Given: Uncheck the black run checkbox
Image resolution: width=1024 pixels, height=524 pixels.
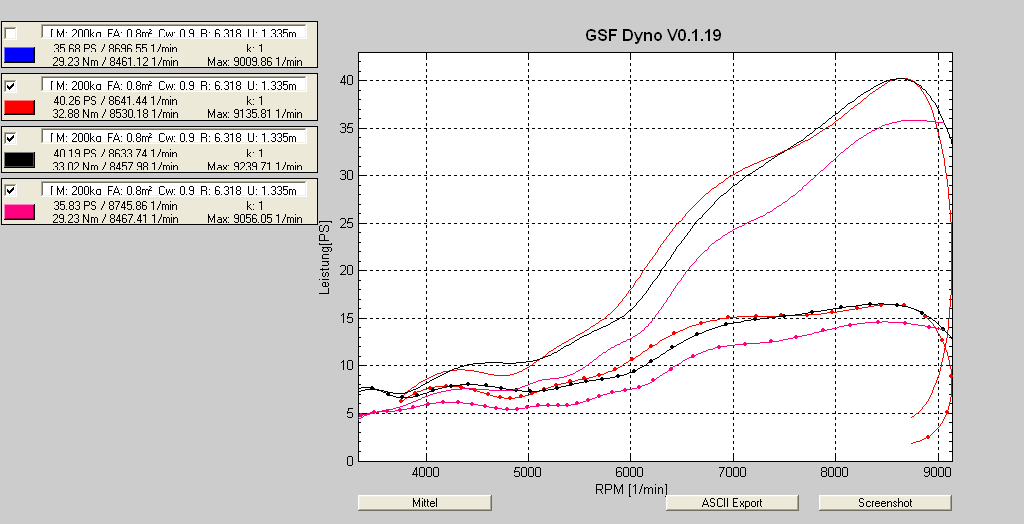Looking at the screenshot, I should [x=11, y=138].
